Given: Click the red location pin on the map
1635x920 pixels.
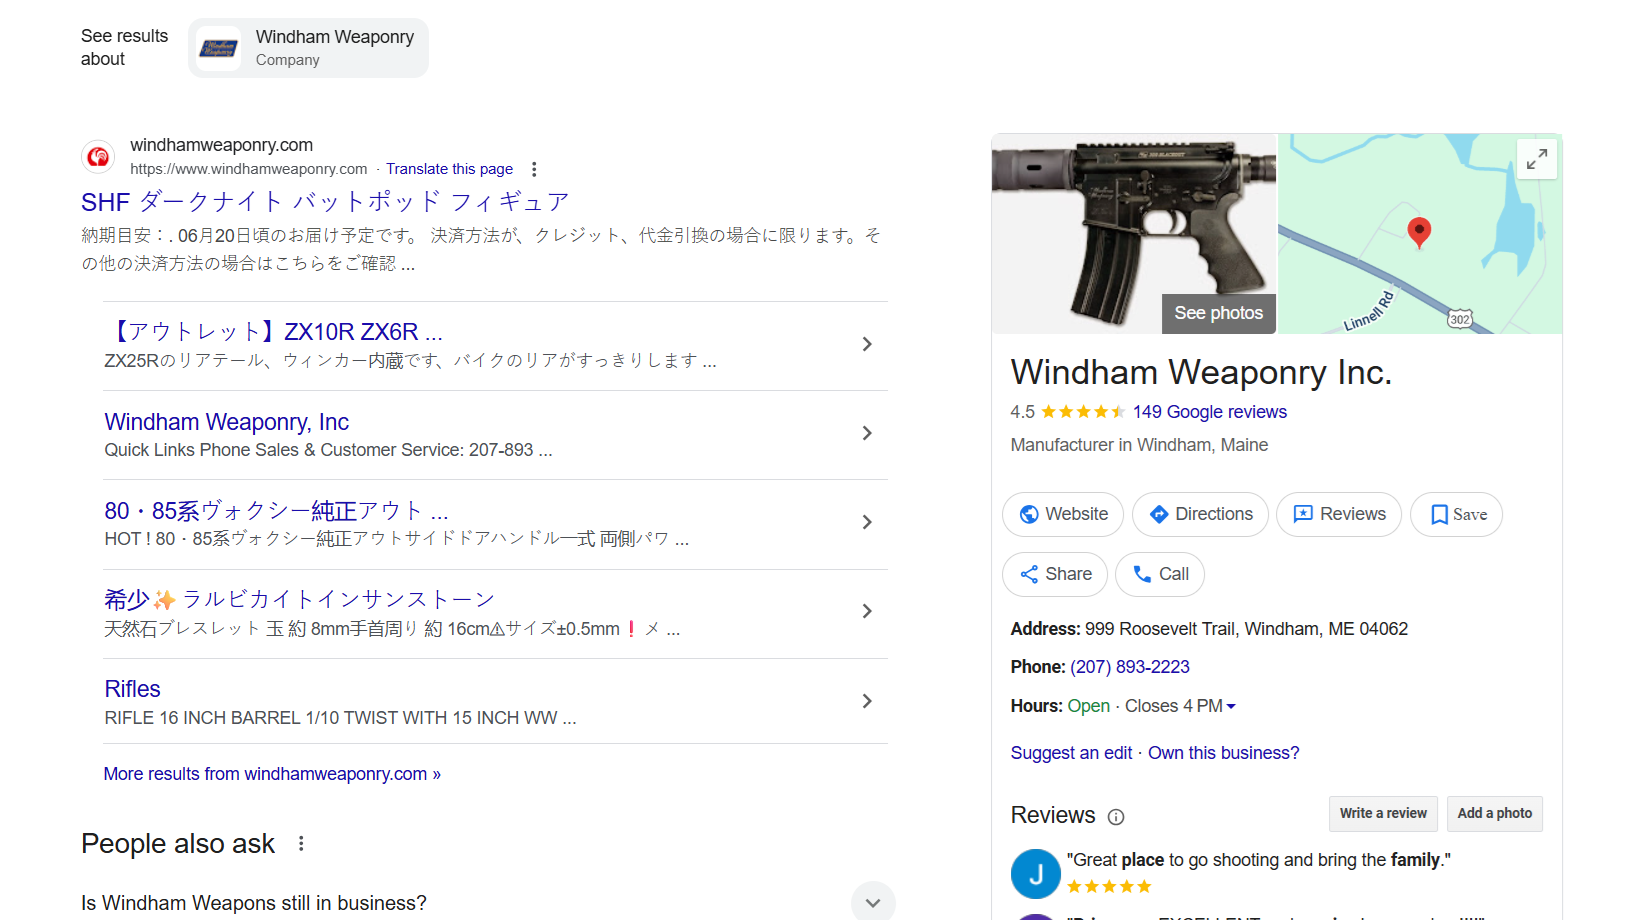Looking at the screenshot, I should 1419,232.
